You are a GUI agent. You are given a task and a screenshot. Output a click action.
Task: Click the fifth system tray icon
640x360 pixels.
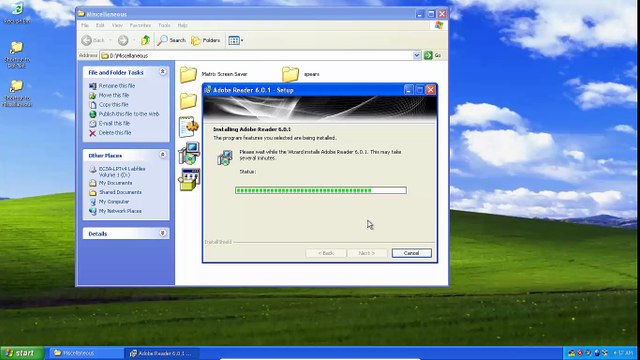[x=605, y=353]
